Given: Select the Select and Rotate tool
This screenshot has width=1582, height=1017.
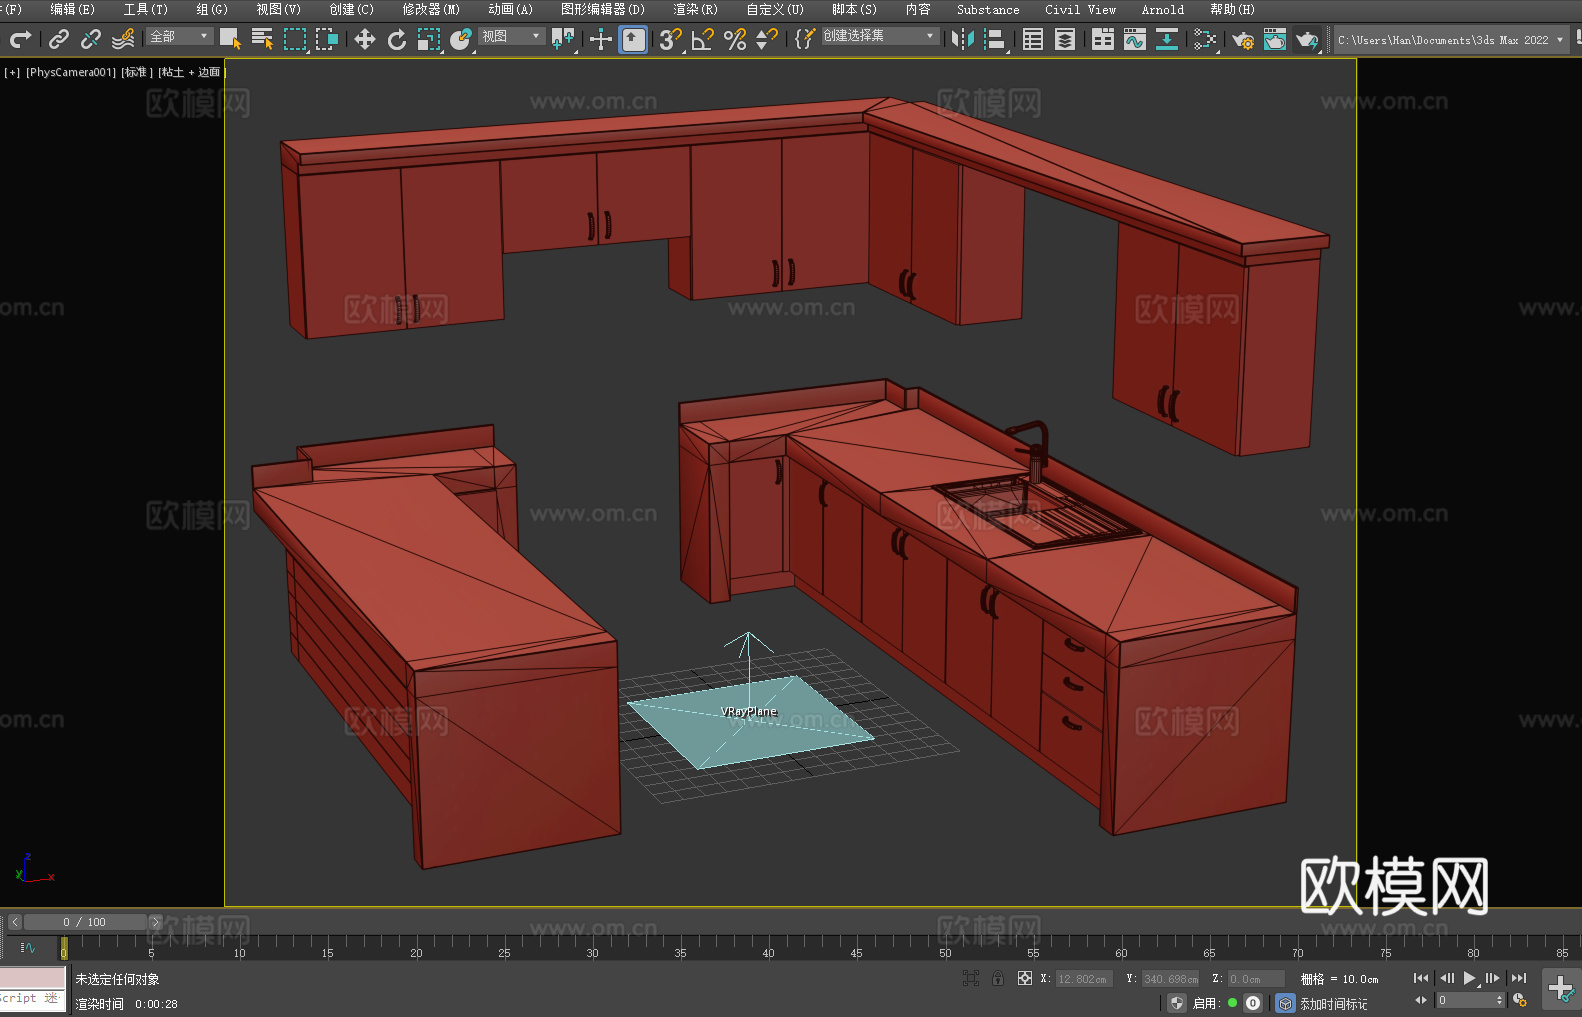Looking at the screenshot, I should [397, 39].
